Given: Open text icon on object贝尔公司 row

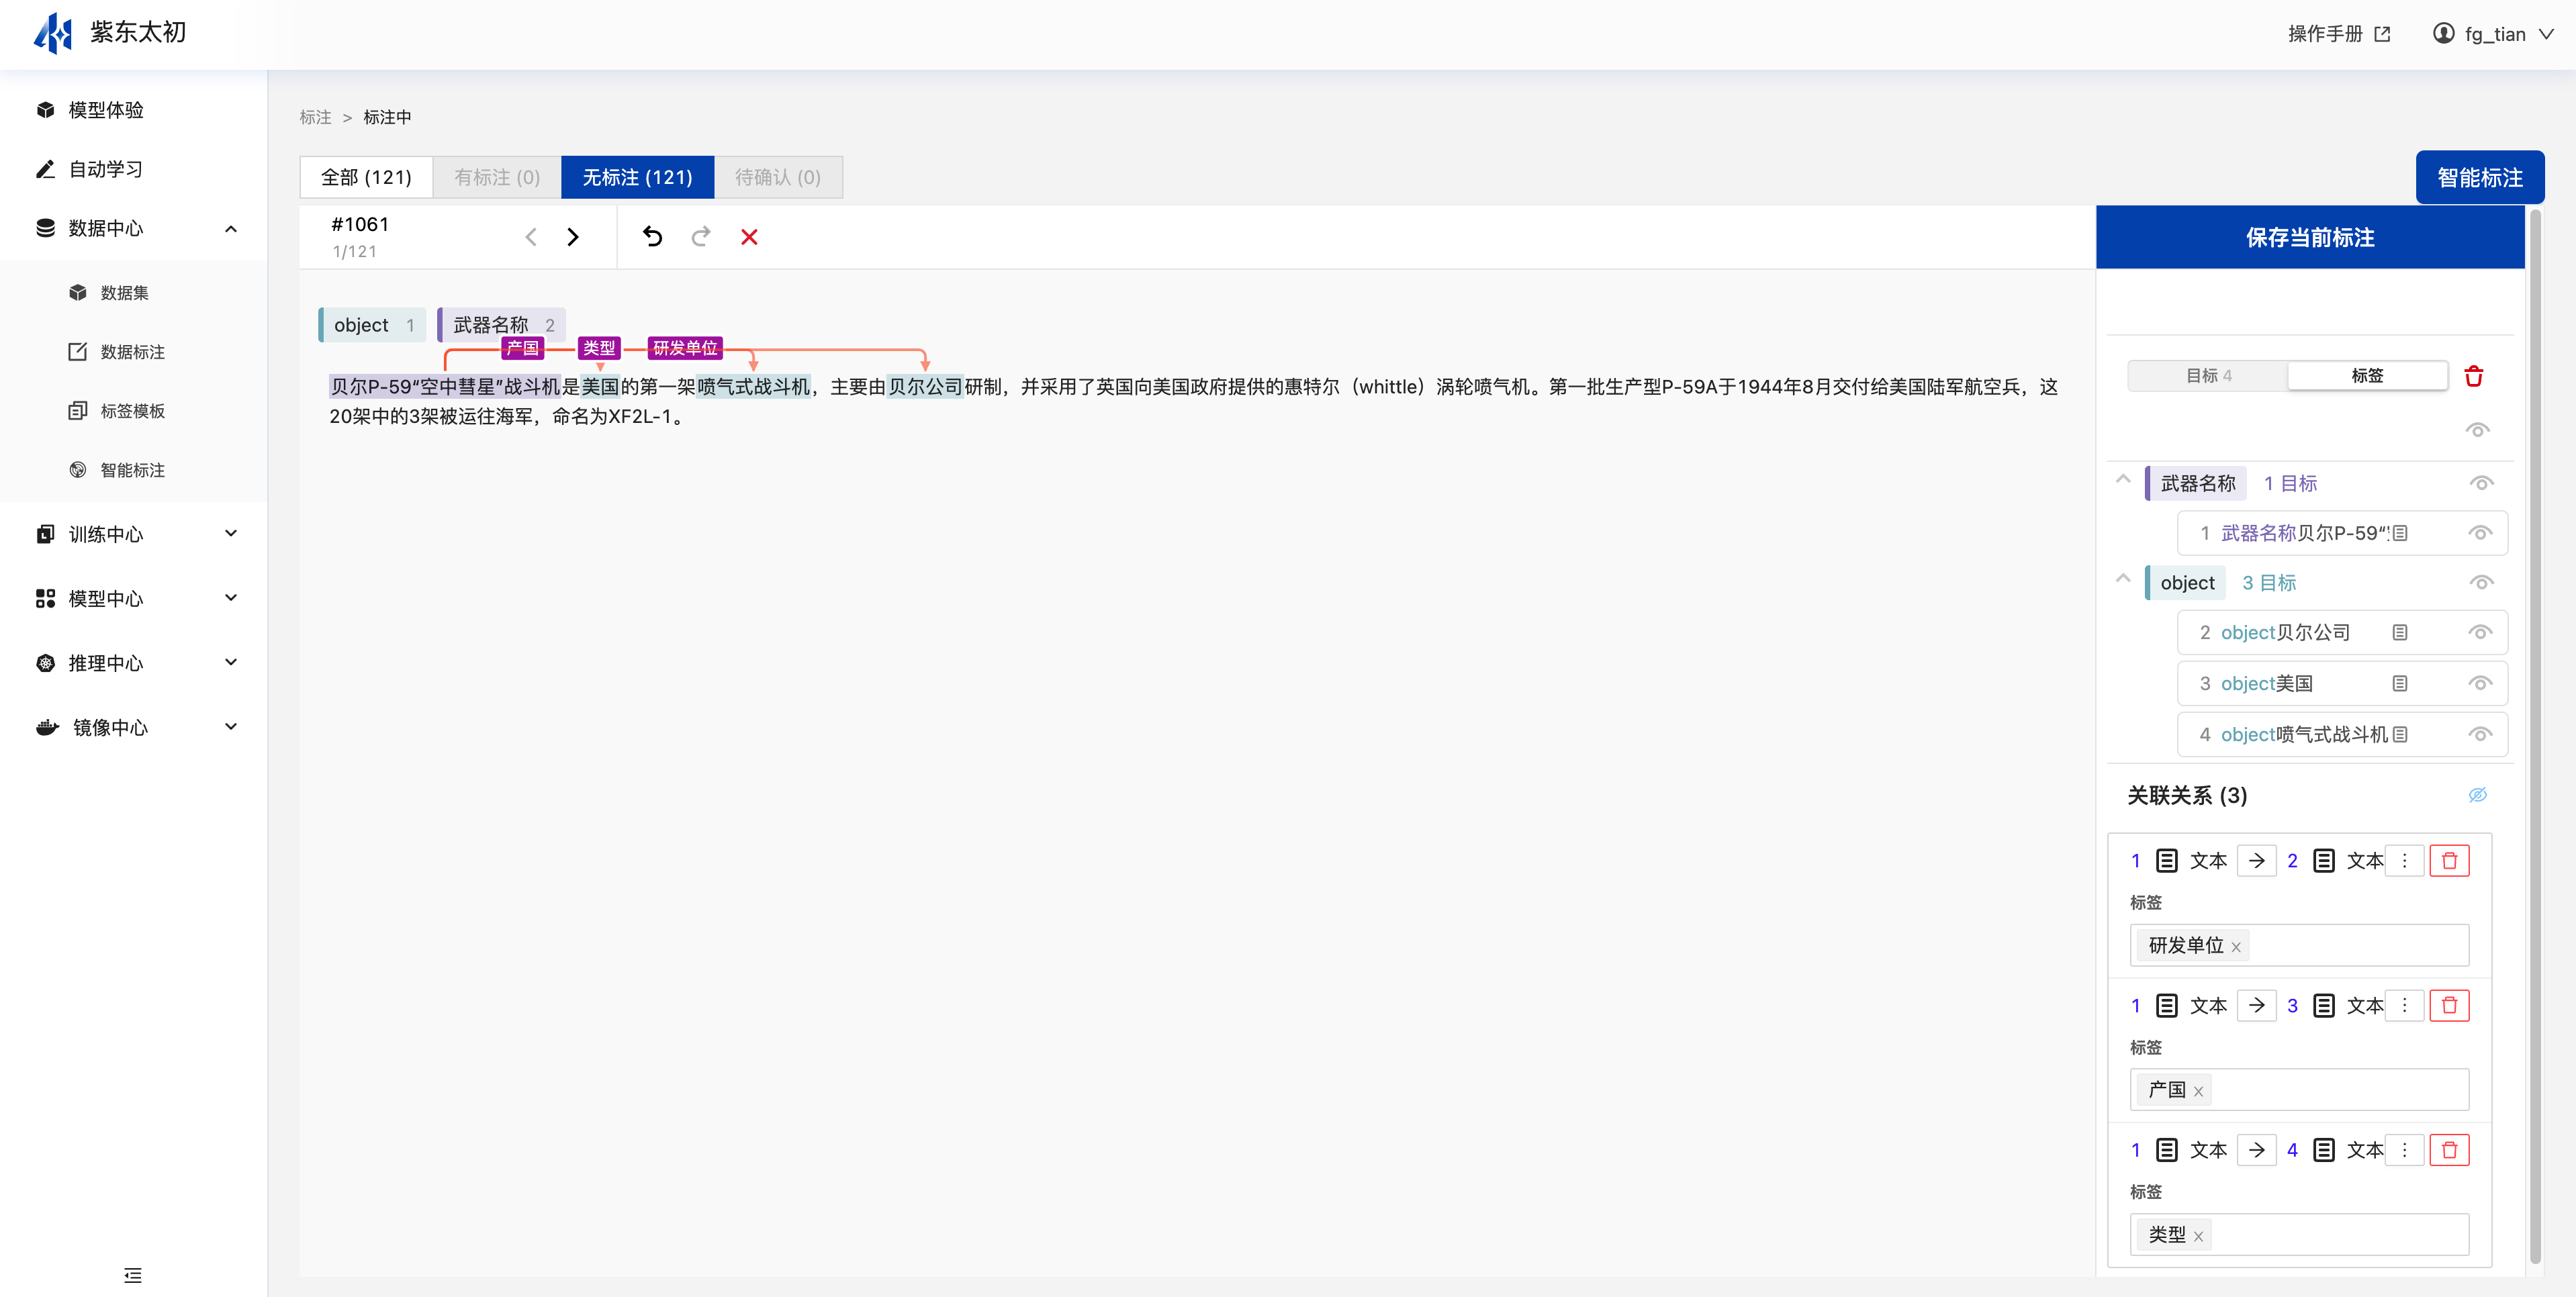Looking at the screenshot, I should (2400, 633).
